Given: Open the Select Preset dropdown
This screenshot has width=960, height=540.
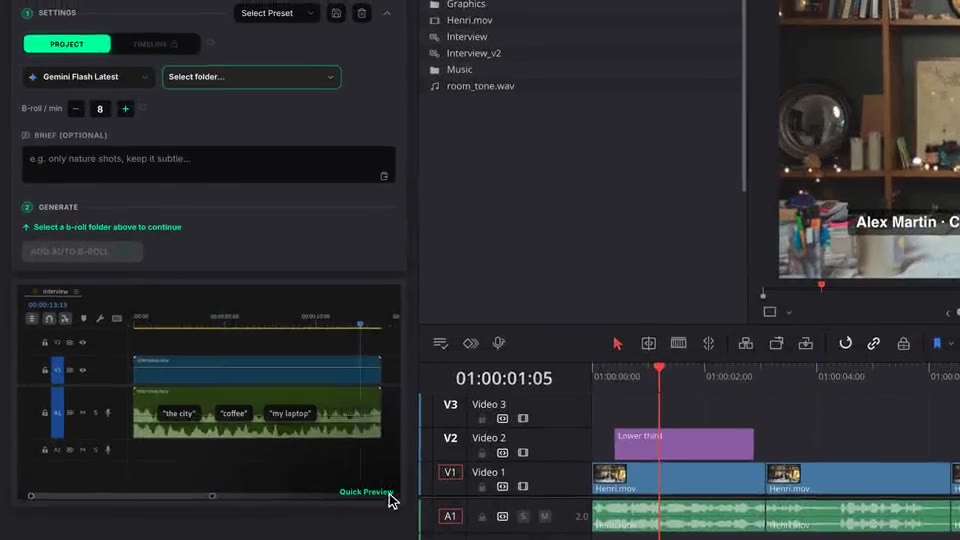Looking at the screenshot, I should [x=277, y=13].
